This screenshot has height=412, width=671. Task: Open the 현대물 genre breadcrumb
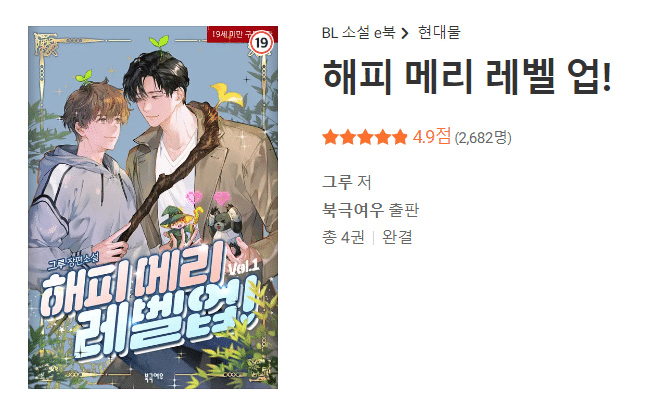click(x=439, y=33)
